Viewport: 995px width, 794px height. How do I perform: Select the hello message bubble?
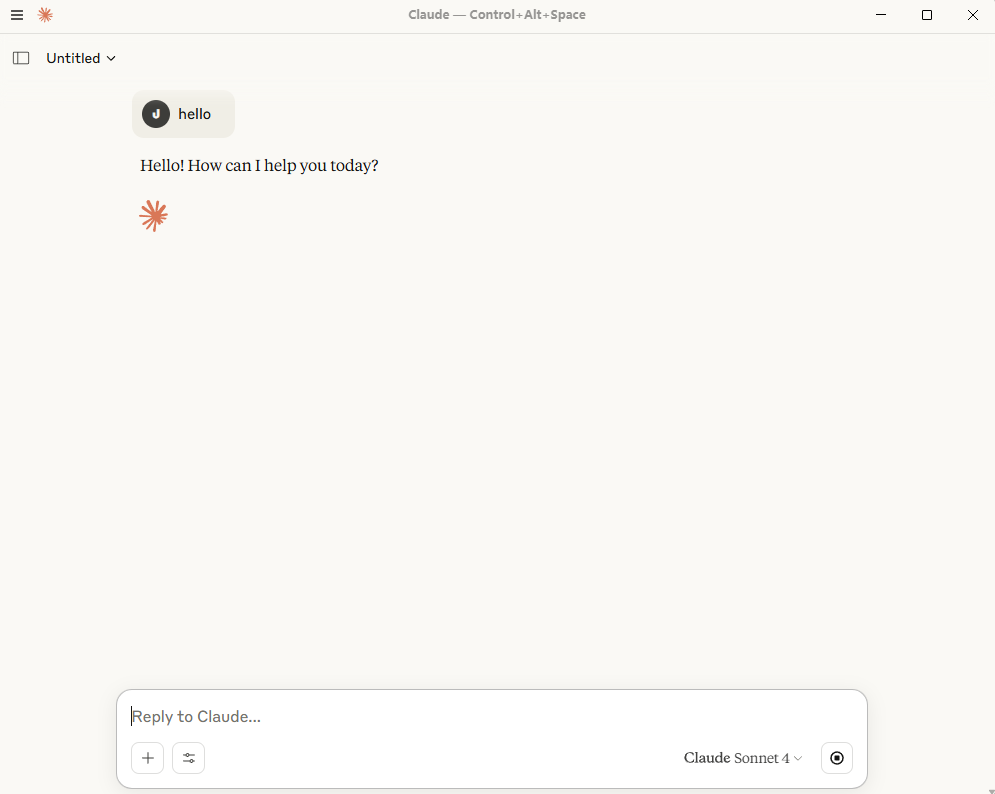point(183,114)
